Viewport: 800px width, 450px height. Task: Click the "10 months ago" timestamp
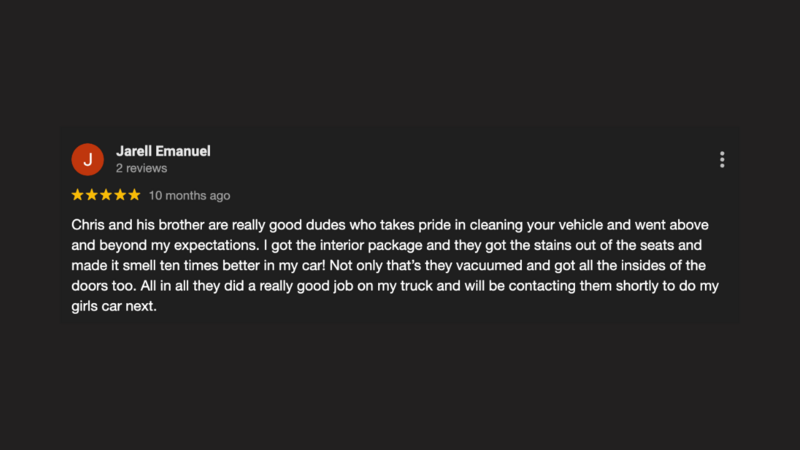click(x=189, y=195)
